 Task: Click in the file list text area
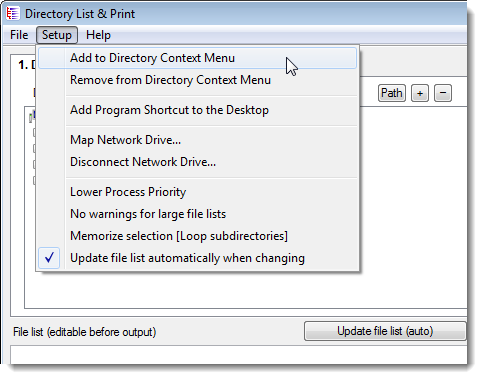coord(239,355)
